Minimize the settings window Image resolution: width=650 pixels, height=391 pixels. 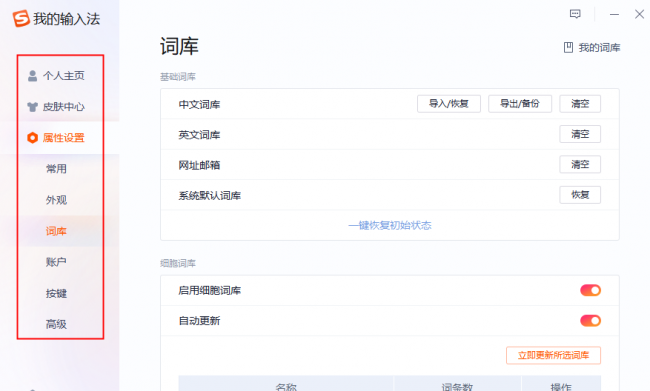coord(614,15)
